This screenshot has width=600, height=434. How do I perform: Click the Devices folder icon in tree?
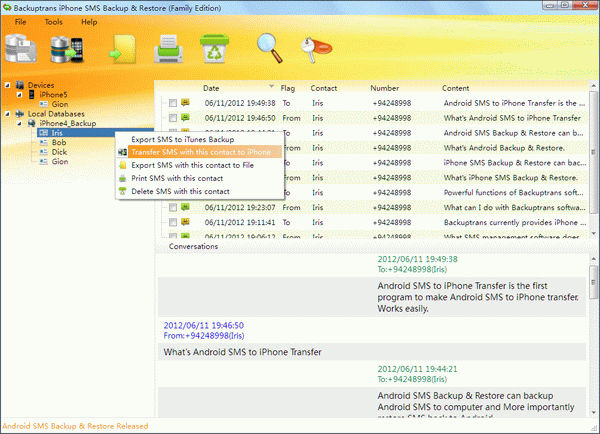(x=20, y=85)
